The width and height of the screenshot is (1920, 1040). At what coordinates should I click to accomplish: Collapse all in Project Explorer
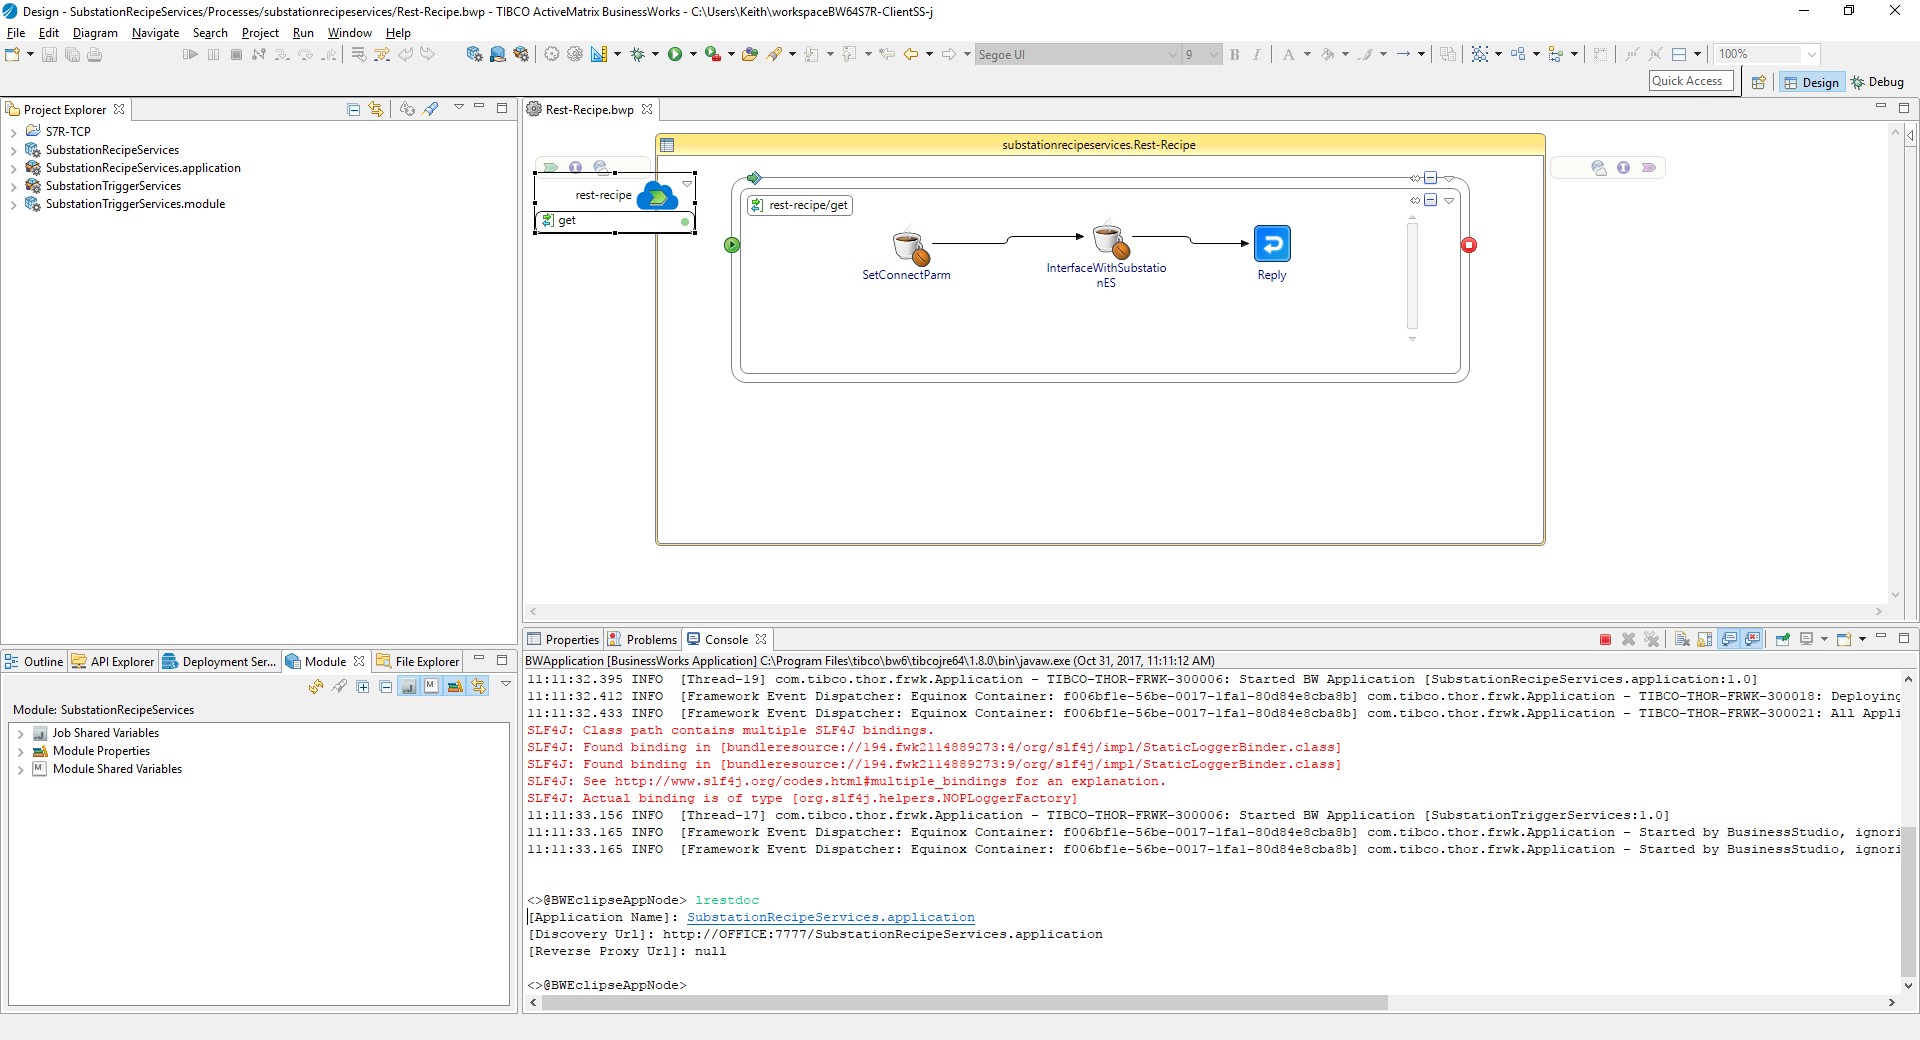(x=353, y=110)
